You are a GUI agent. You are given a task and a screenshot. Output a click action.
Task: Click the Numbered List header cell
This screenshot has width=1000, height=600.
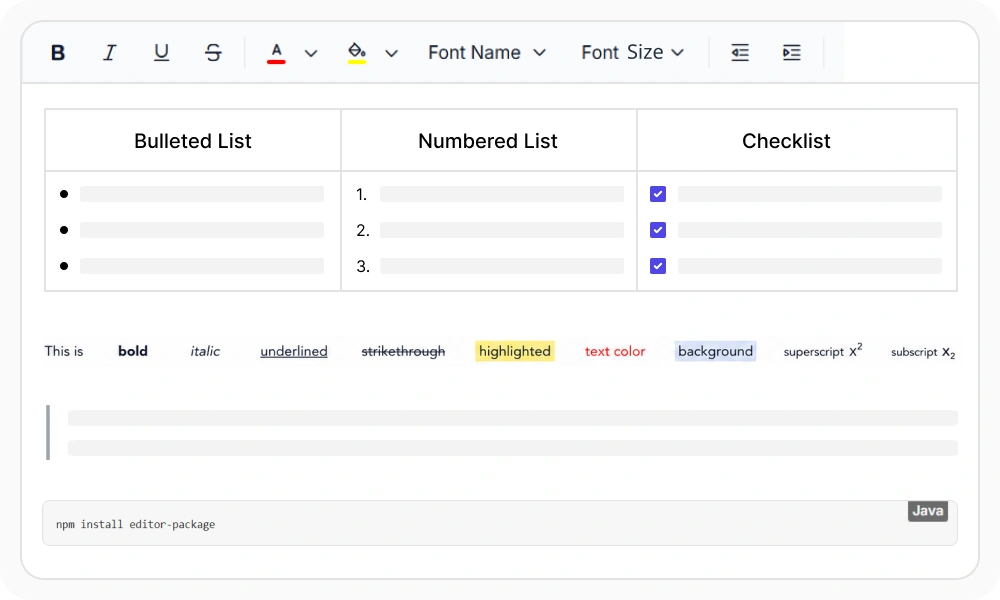point(489,140)
